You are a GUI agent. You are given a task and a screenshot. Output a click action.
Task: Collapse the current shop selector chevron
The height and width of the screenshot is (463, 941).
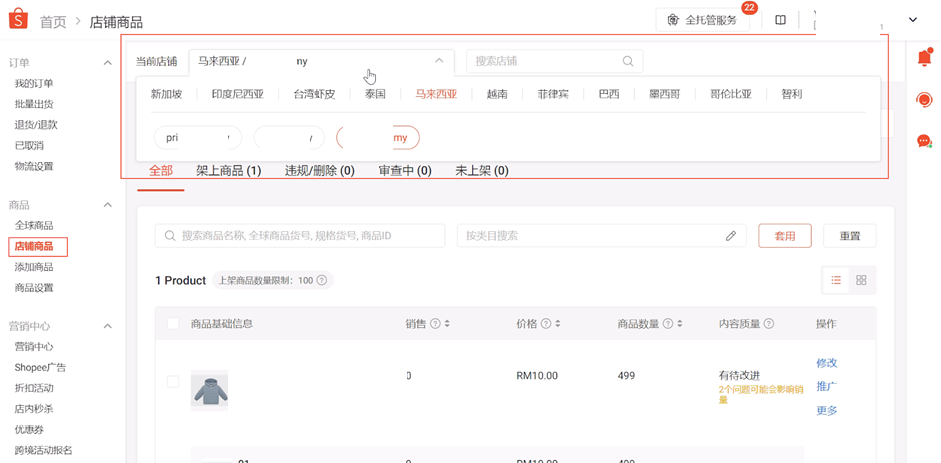tap(439, 61)
